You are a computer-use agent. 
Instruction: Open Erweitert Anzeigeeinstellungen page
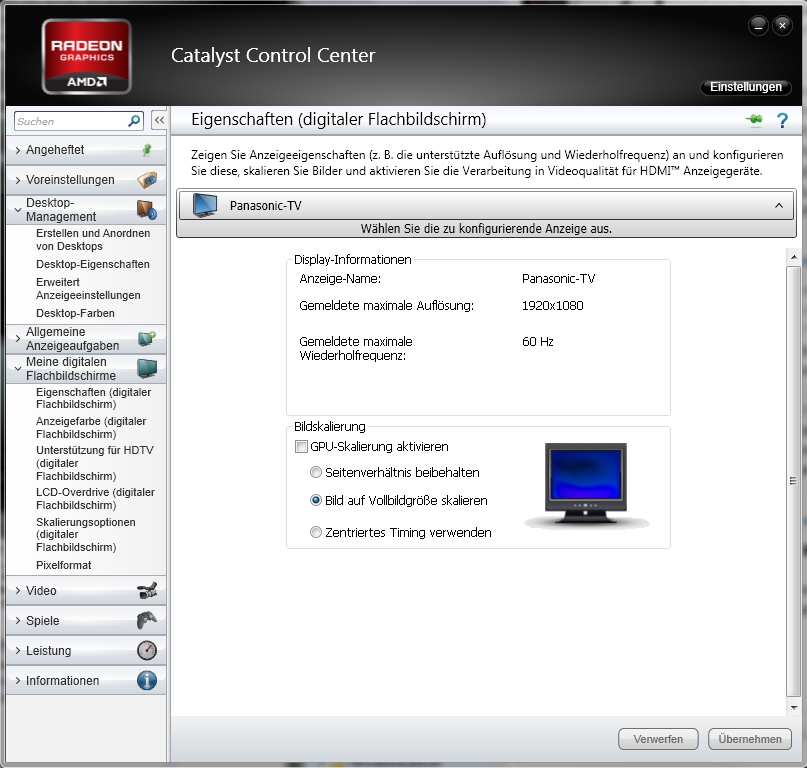[x=88, y=288]
